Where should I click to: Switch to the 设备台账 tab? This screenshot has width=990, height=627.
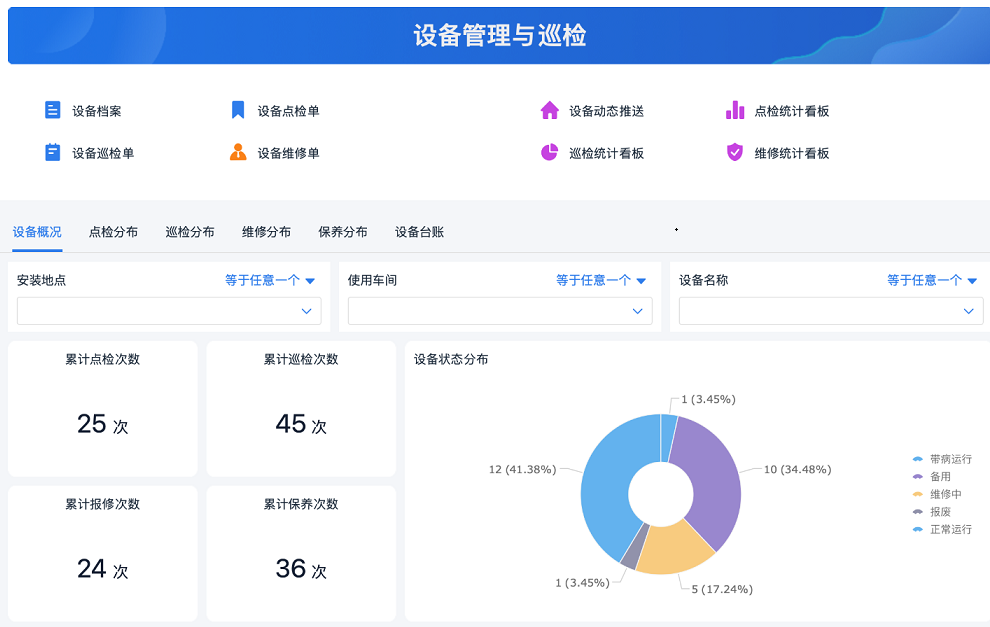coord(420,232)
